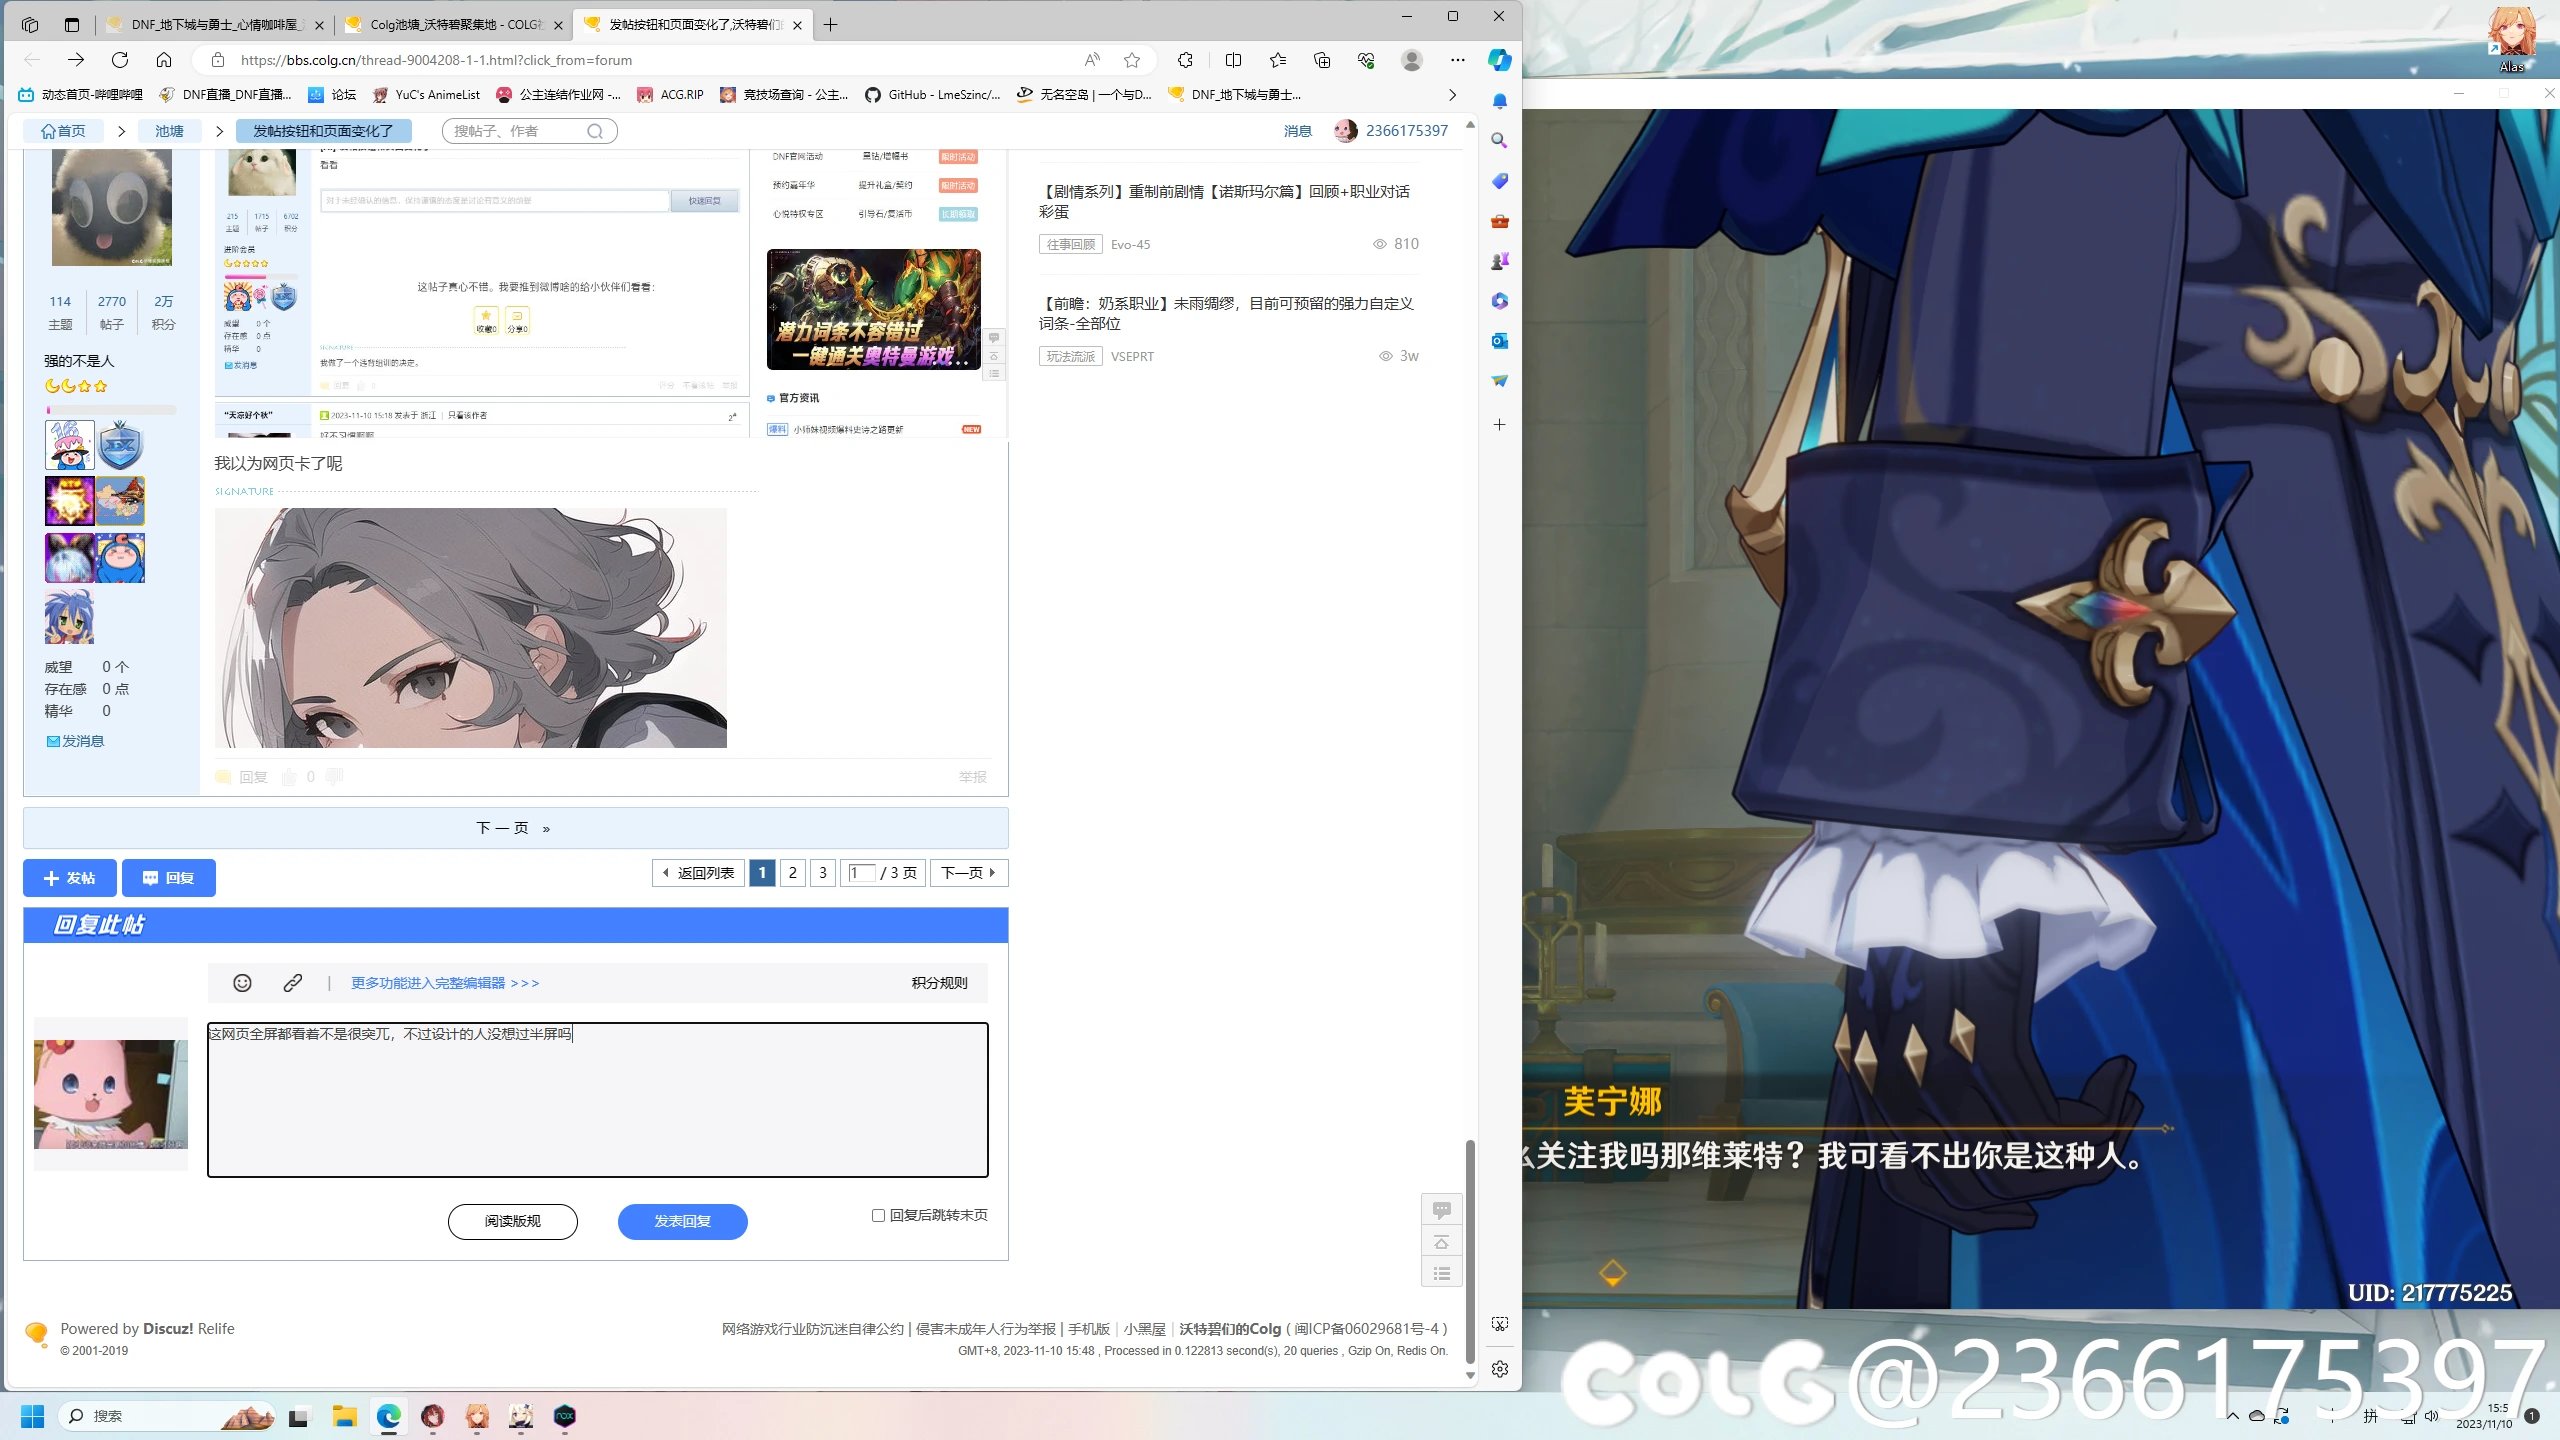Open Copilot icon in sidebar
The image size is (2560, 1440).
click(1499, 60)
